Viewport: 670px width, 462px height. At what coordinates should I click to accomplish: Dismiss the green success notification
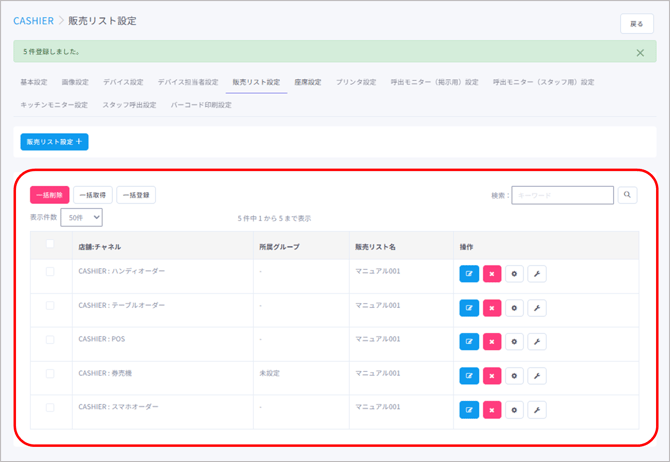[x=640, y=52]
